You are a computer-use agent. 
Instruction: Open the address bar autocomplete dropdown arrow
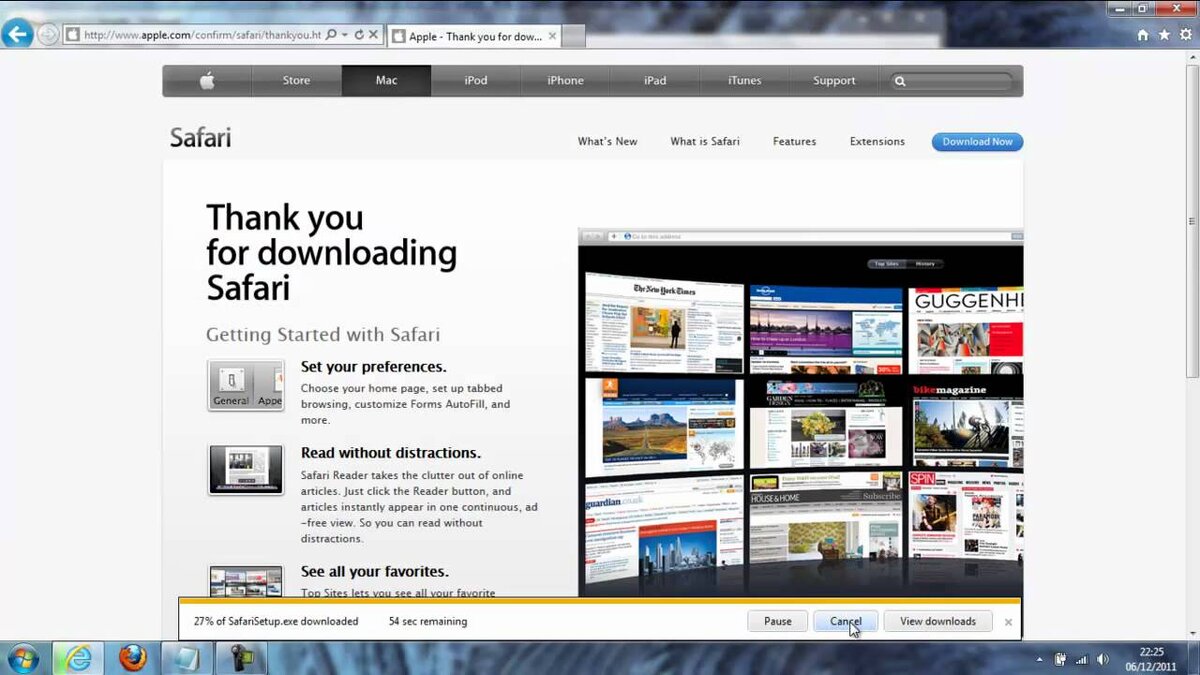(x=345, y=35)
